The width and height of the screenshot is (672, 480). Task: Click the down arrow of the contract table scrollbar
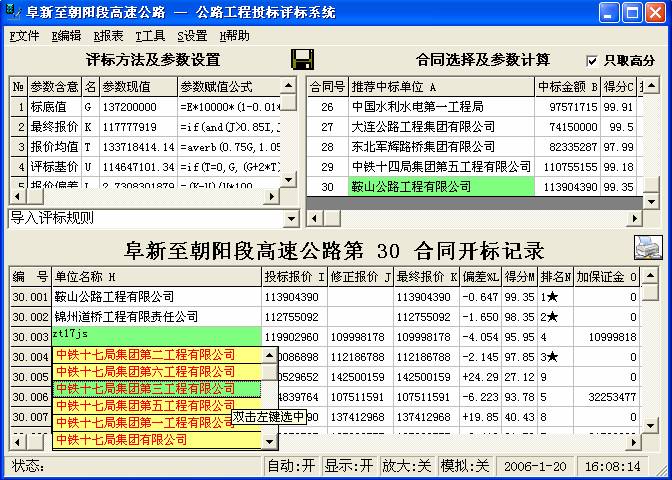[x=652, y=201]
